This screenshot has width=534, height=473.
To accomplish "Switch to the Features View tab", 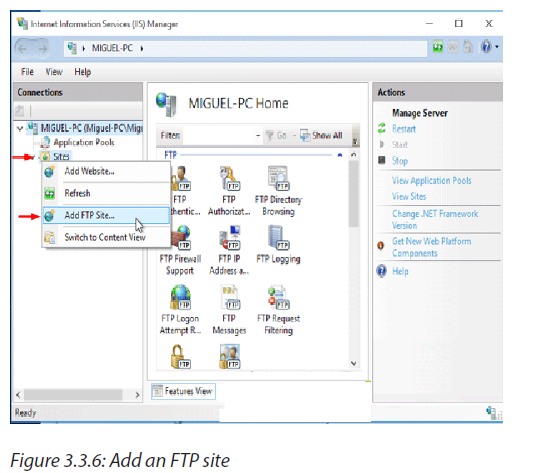I will coord(184,391).
